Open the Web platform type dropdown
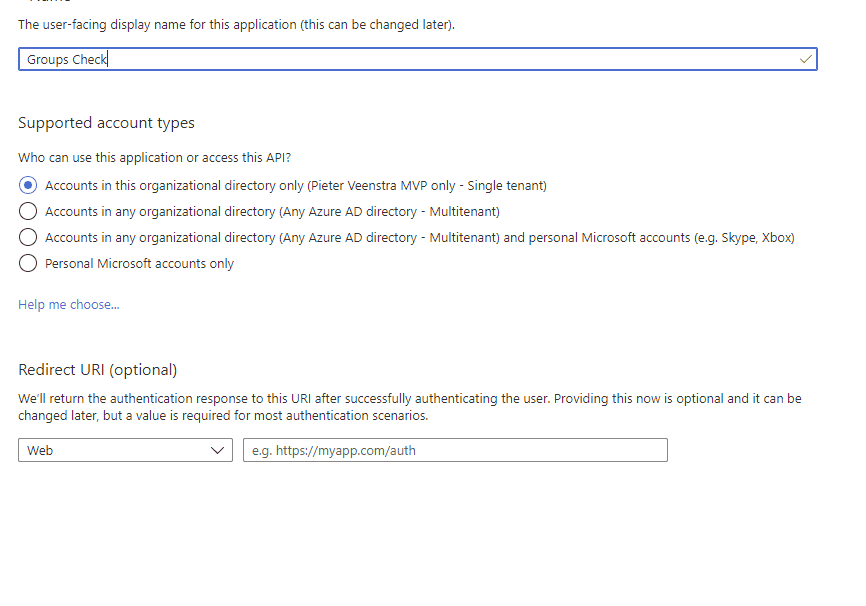 [125, 450]
